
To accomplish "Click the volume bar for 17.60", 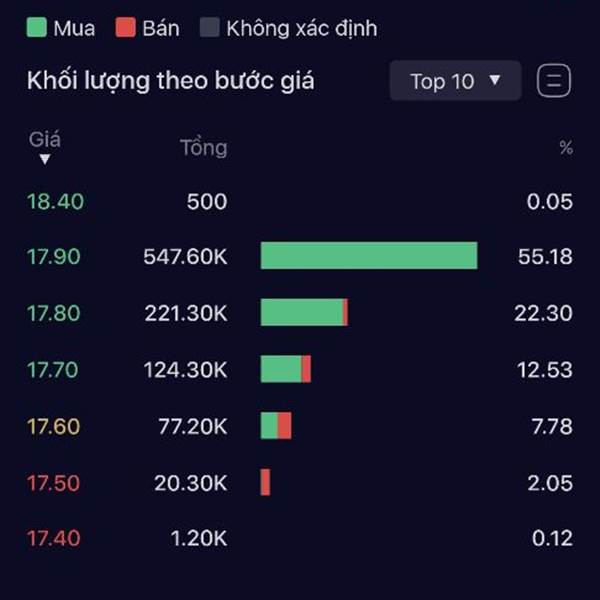I will click(275, 426).
